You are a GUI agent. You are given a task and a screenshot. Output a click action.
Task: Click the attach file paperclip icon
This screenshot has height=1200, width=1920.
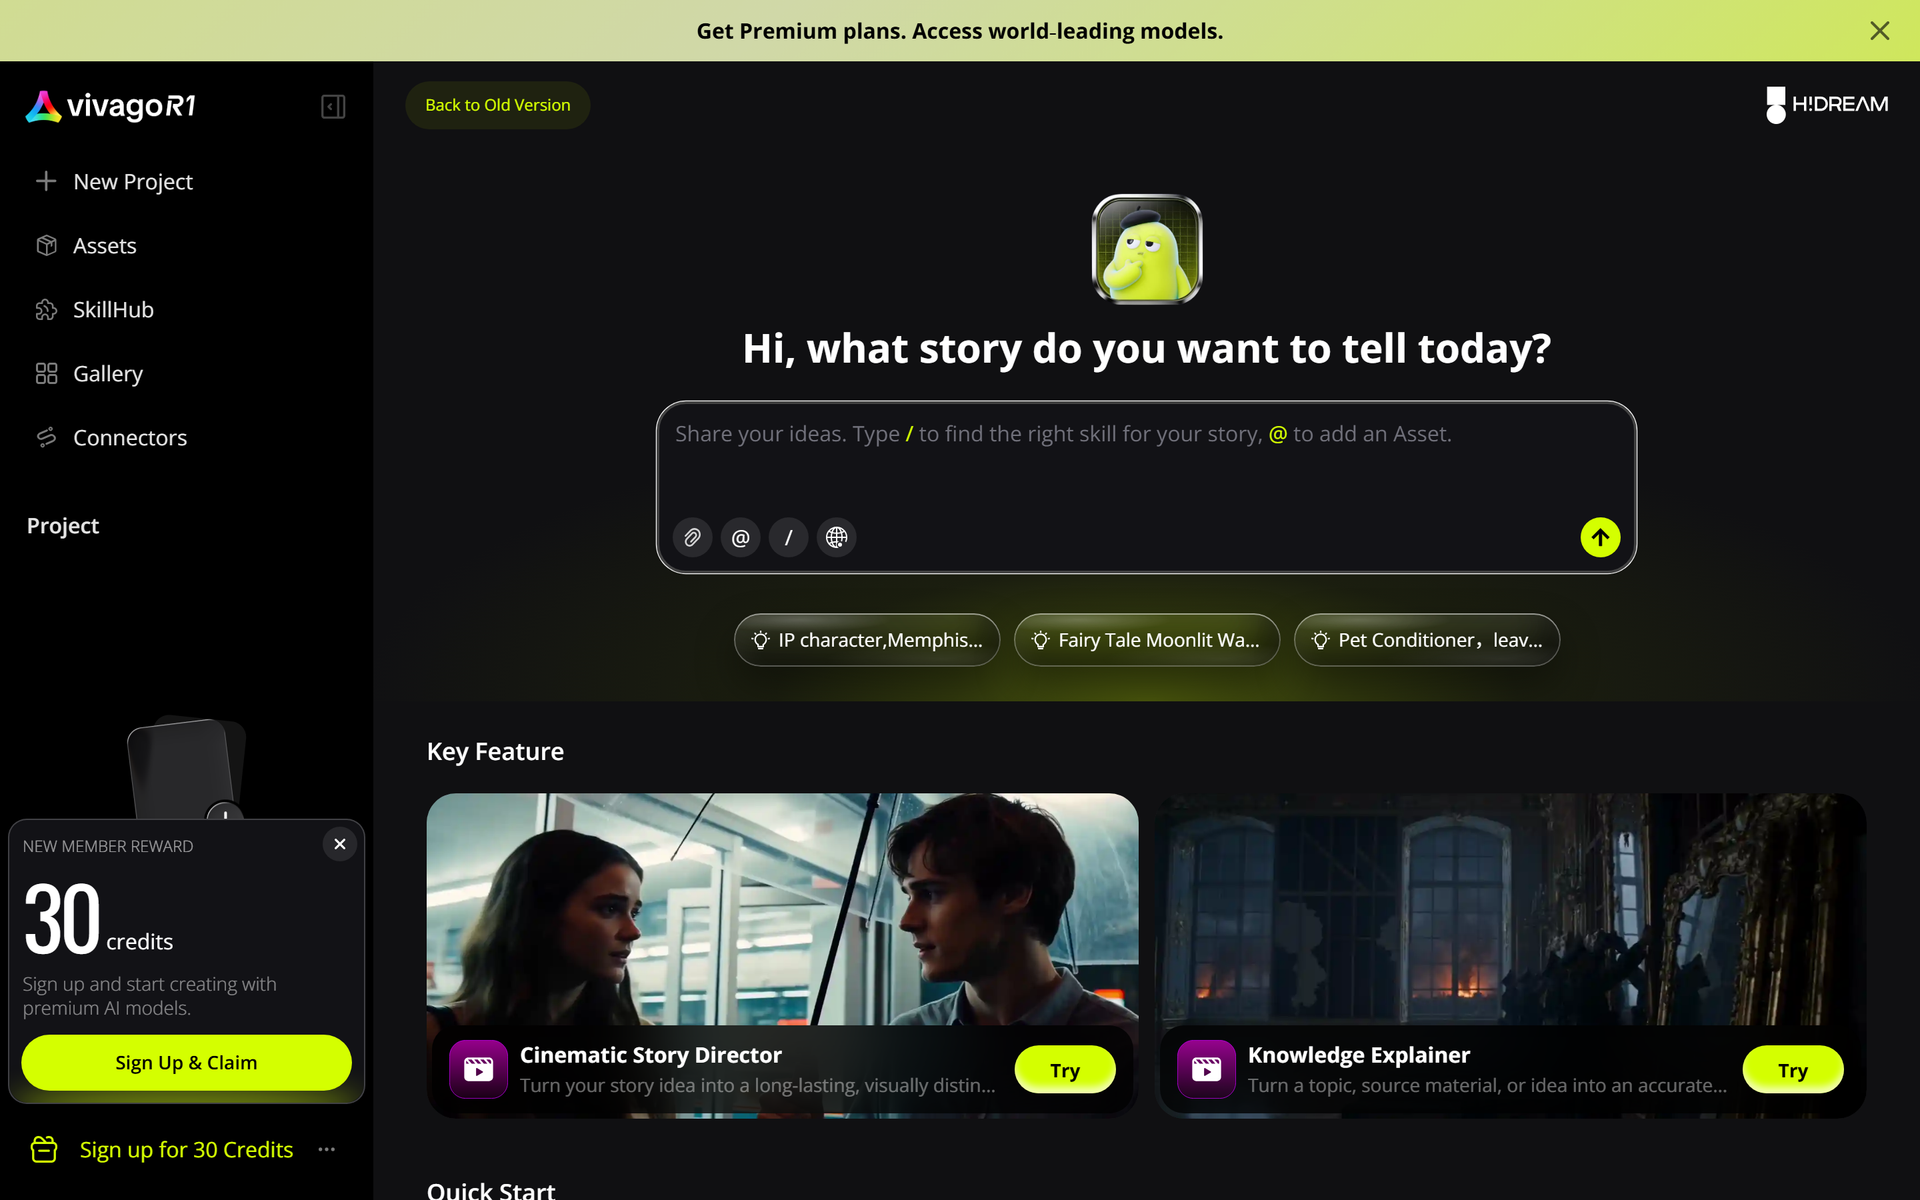click(x=692, y=538)
